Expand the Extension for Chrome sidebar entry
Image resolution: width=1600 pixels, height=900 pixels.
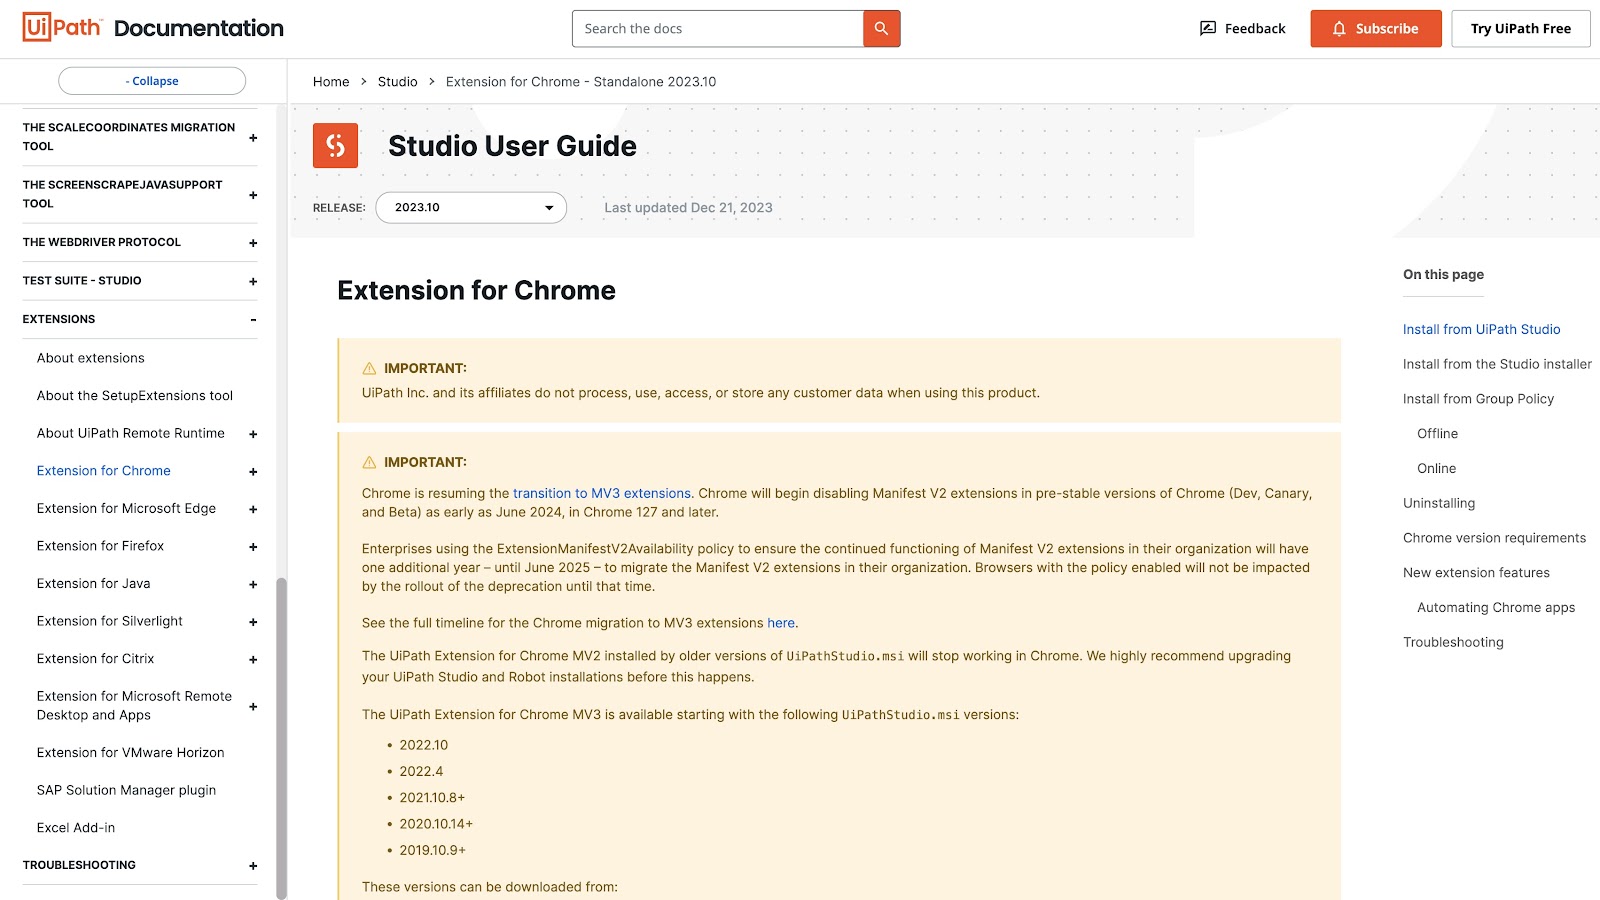[x=252, y=471]
